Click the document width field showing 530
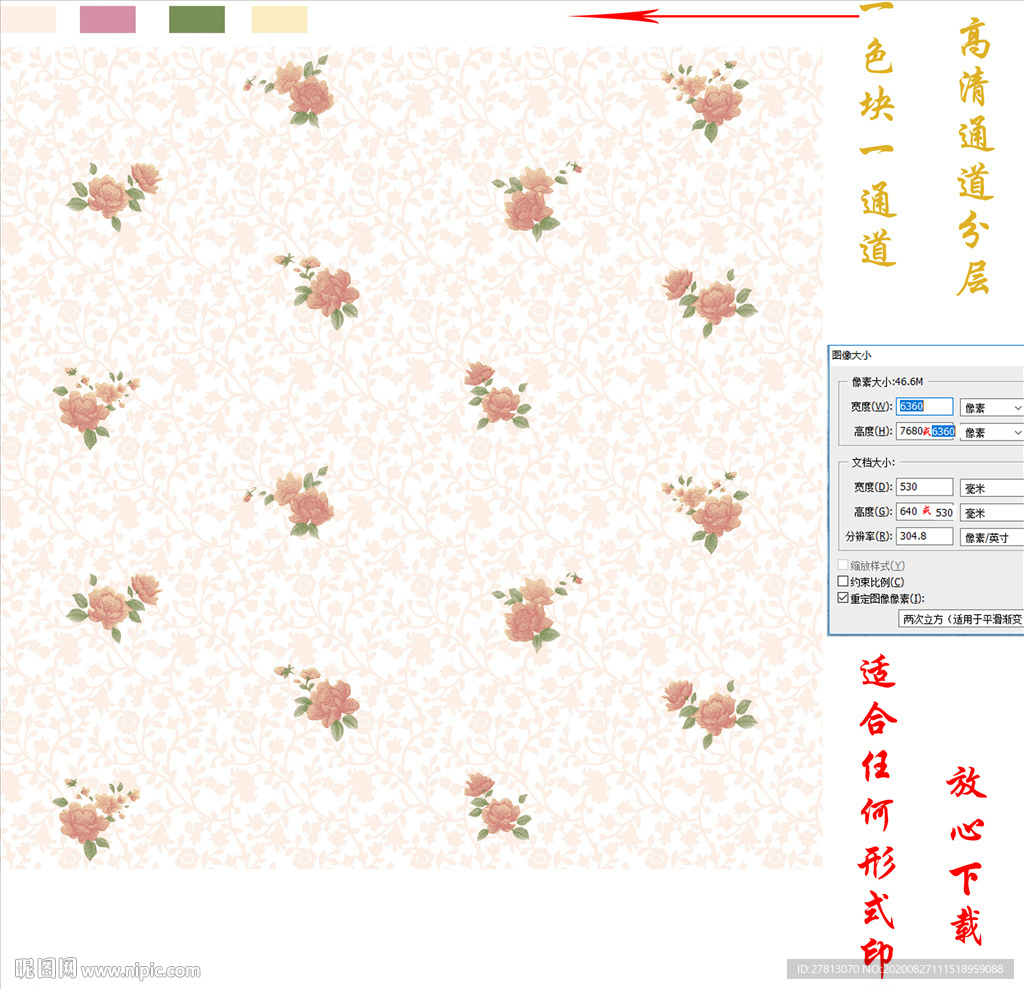Screen dimensions: 1024x989 [x=924, y=487]
